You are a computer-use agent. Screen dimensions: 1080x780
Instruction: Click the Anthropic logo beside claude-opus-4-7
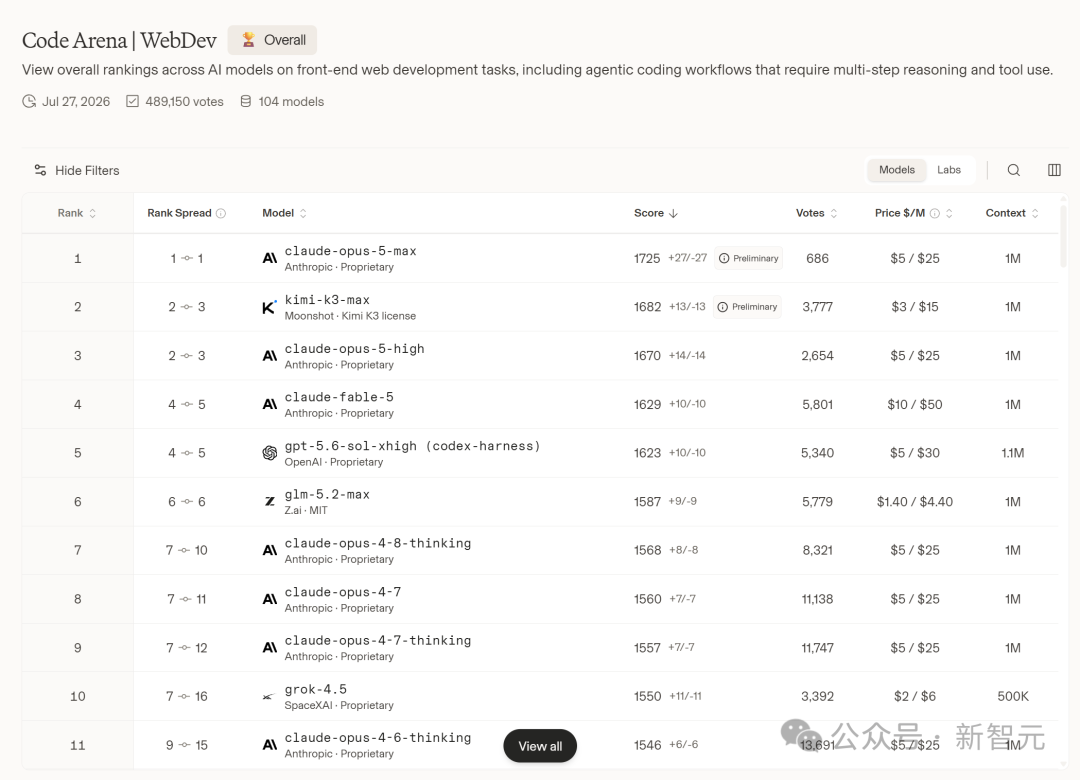click(270, 599)
